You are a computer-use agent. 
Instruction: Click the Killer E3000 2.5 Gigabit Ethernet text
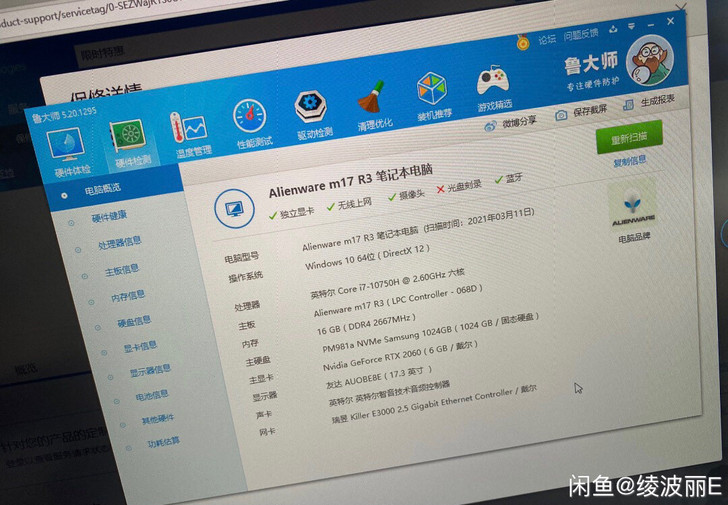pyautogui.click(x=434, y=404)
